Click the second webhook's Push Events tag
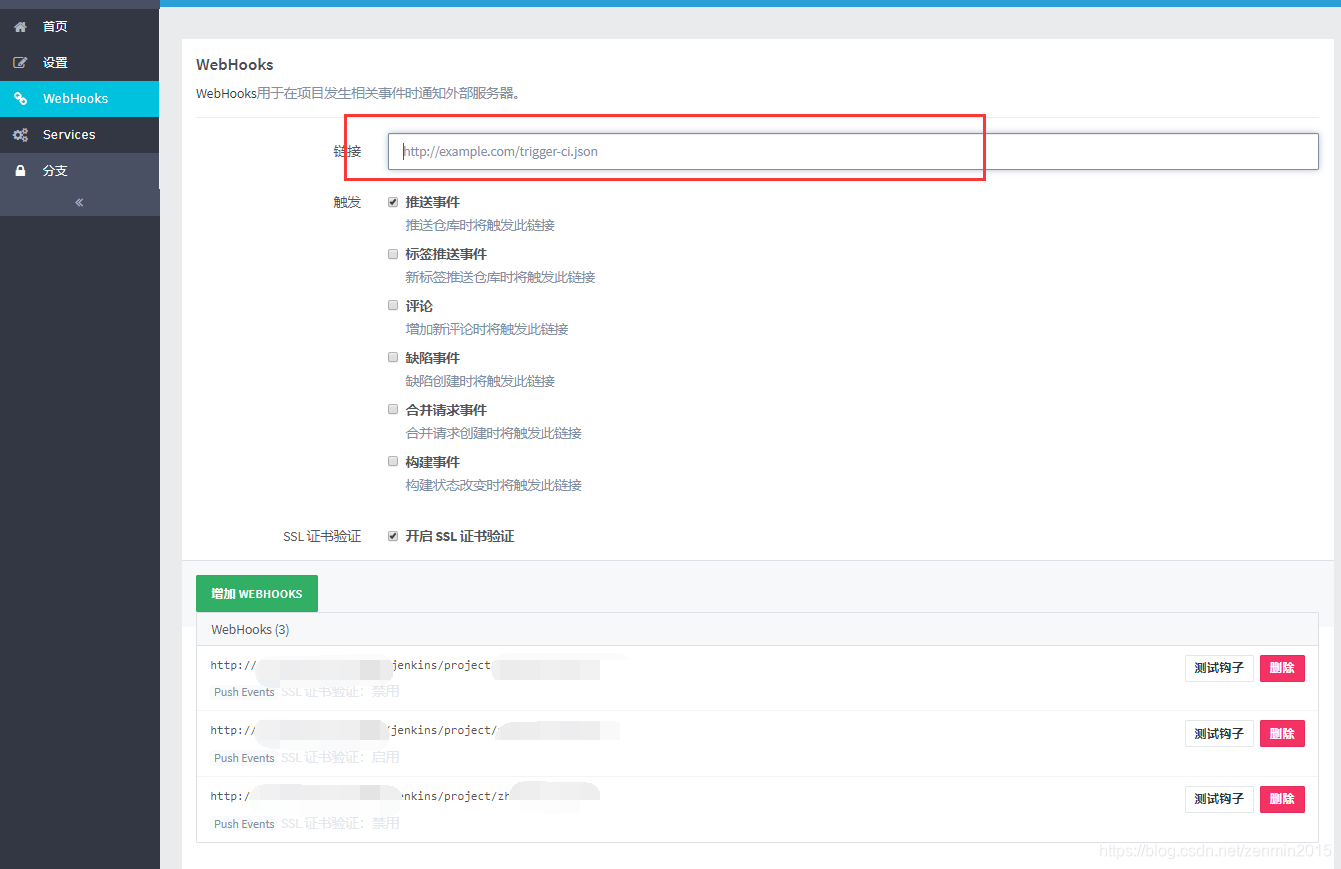The image size is (1341, 869). pos(244,758)
